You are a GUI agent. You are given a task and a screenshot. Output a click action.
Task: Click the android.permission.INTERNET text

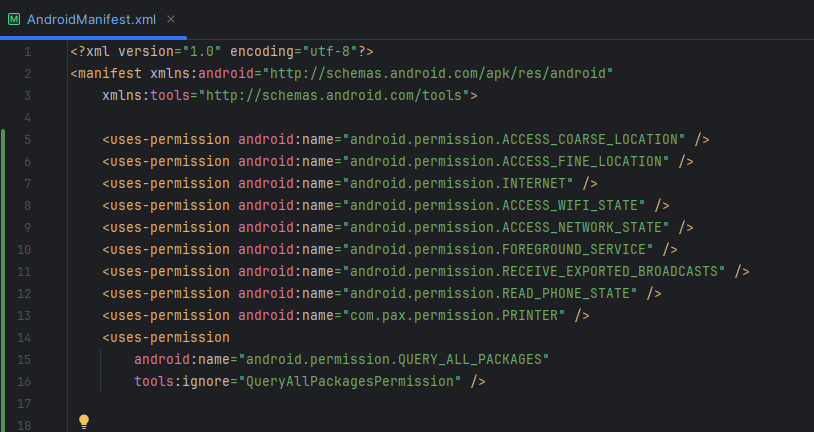tap(458, 183)
